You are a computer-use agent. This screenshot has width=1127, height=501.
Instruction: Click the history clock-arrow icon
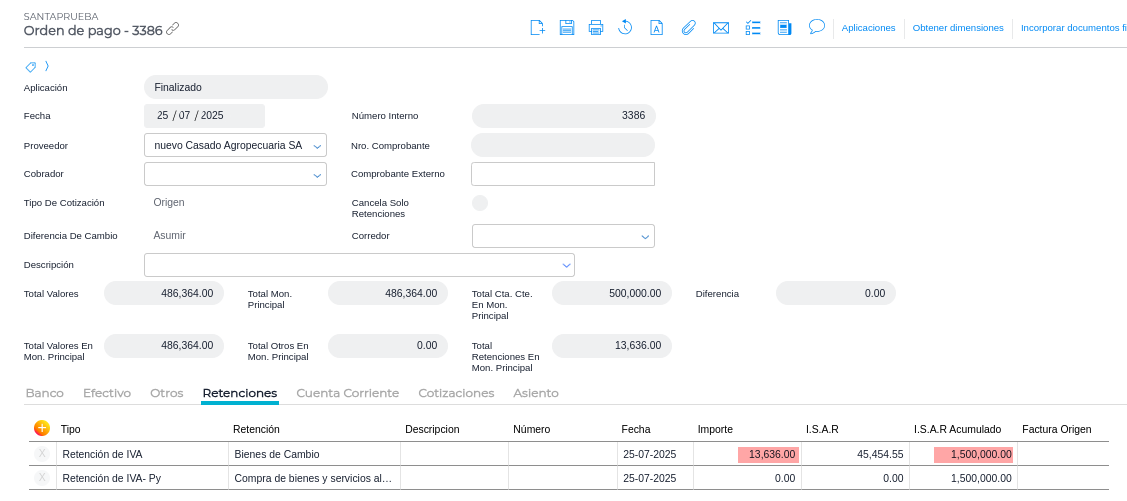pos(625,28)
